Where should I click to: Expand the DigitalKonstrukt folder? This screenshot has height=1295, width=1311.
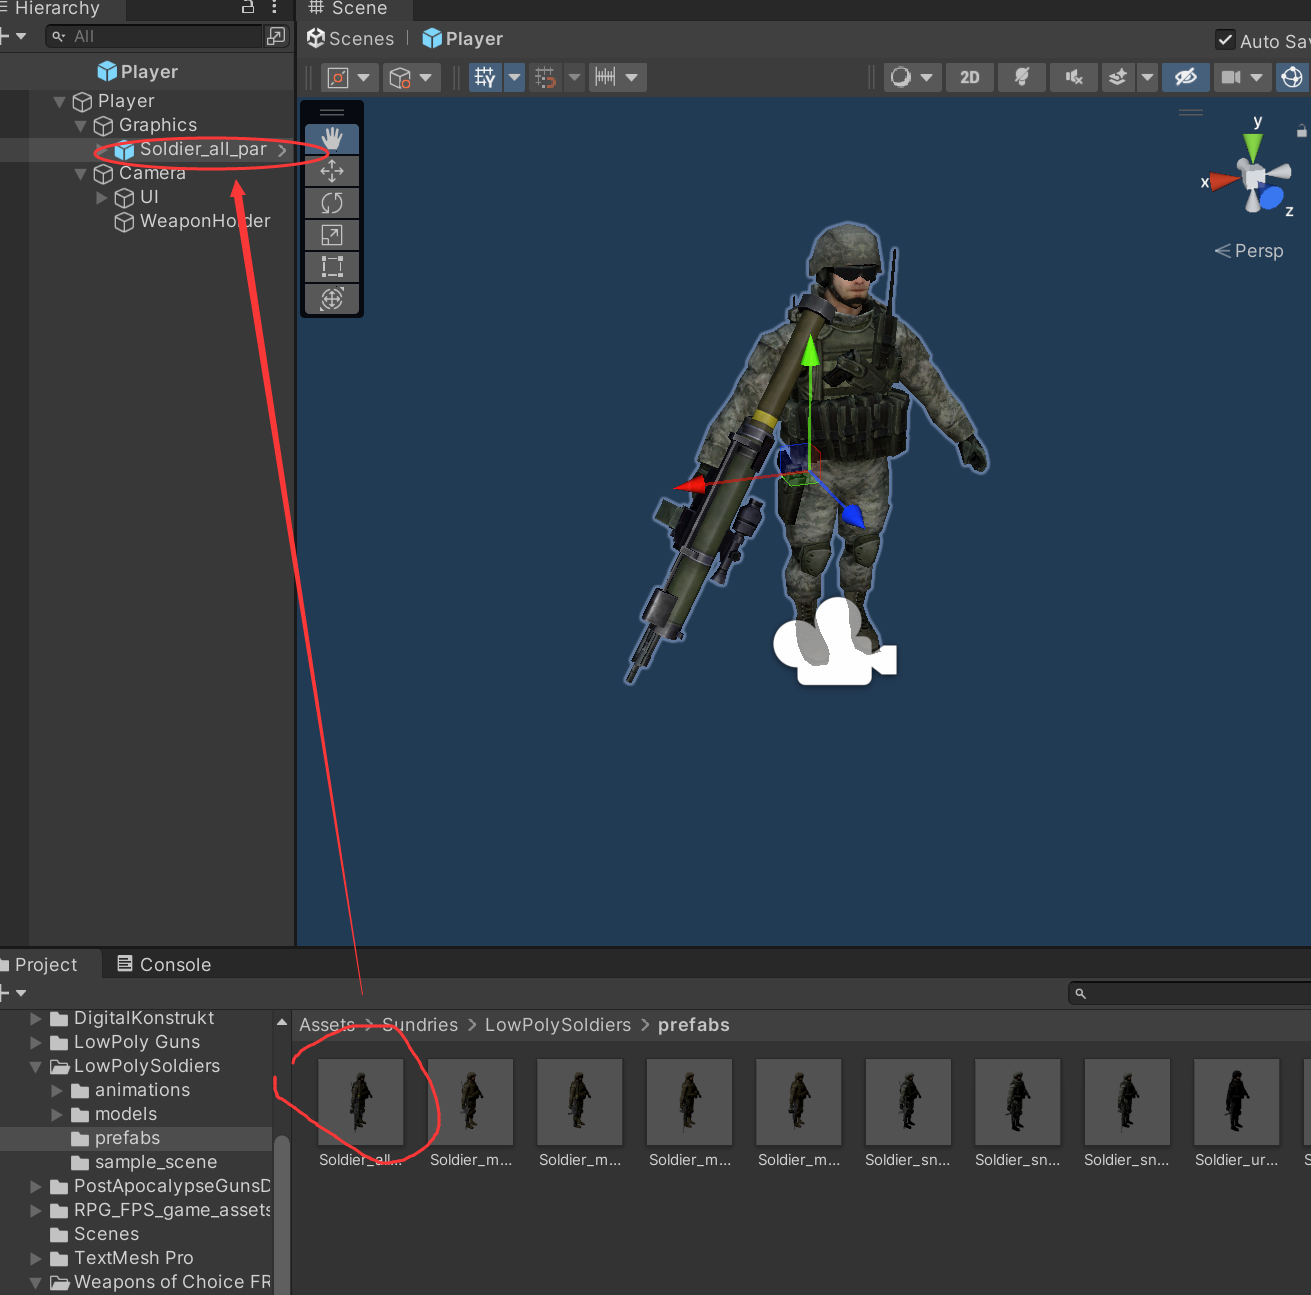click(x=36, y=1019)
